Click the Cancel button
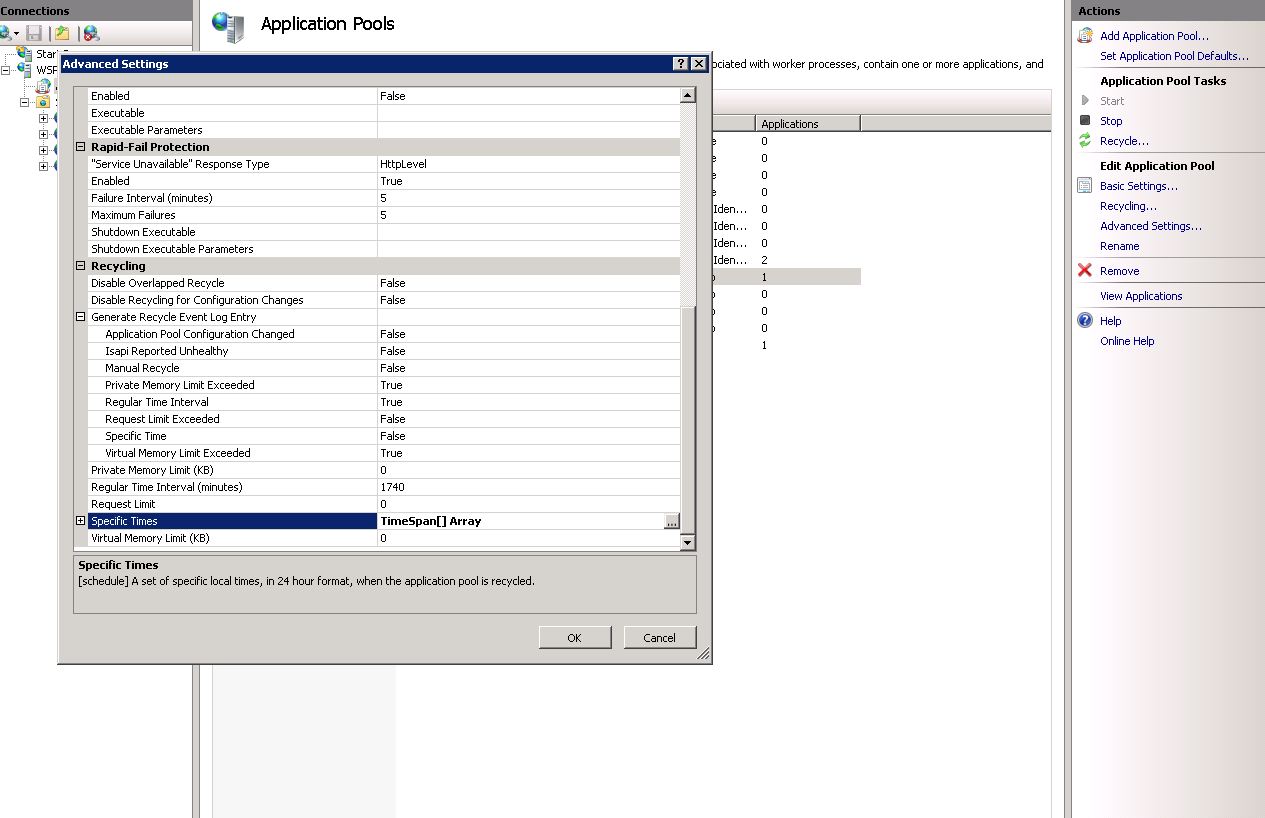 tap(659, 637)
